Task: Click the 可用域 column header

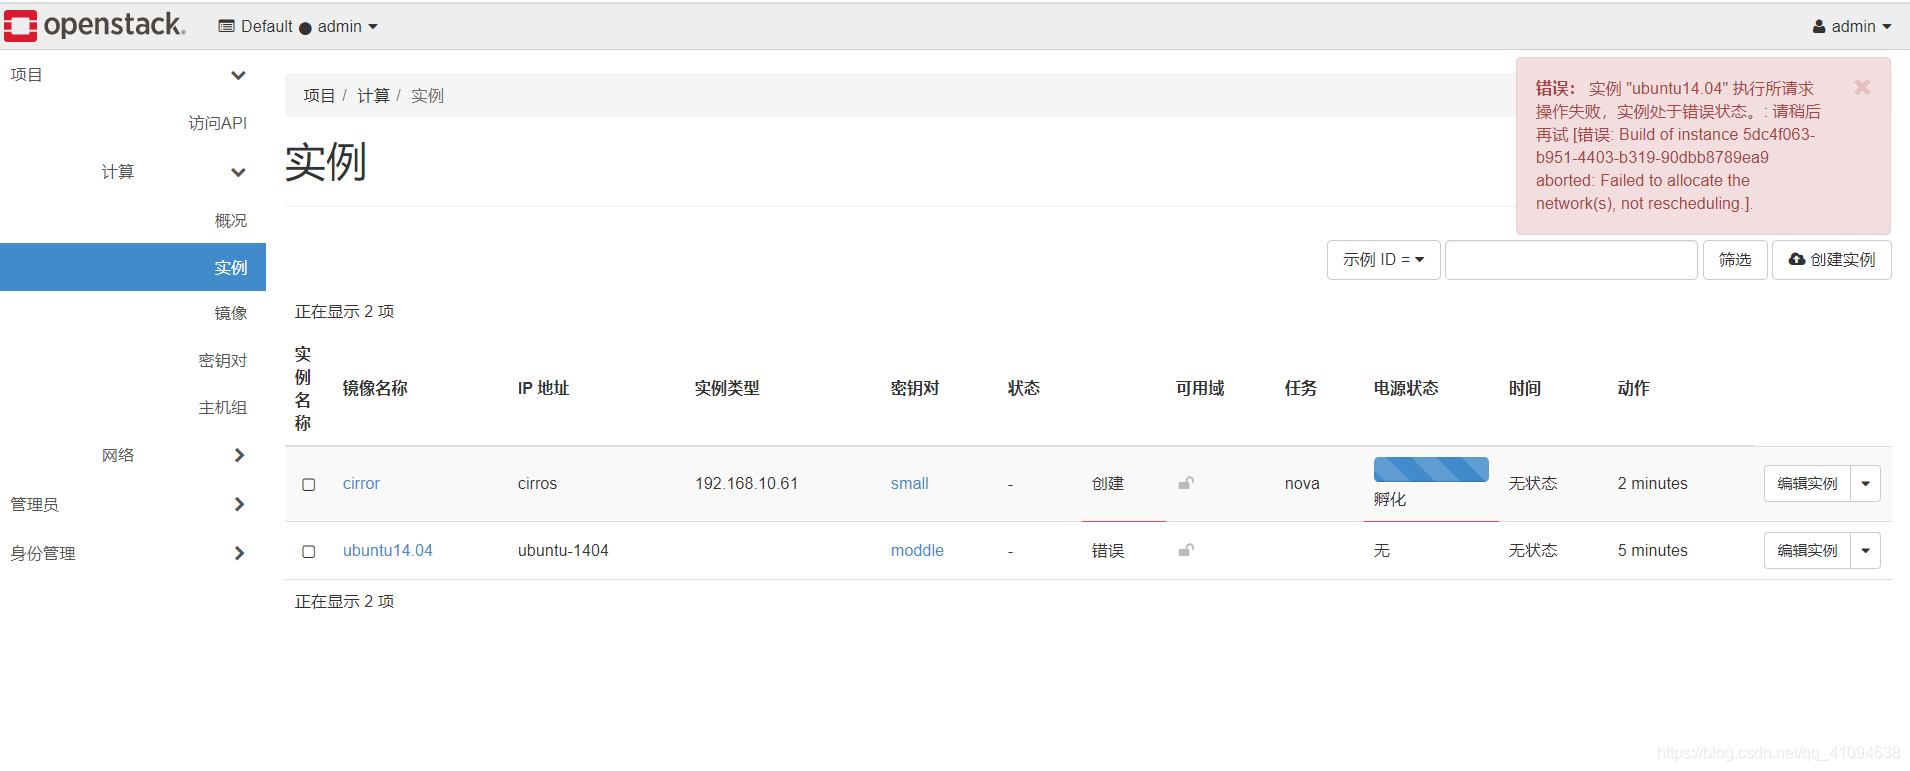Action: click(x=1200, y=388)
